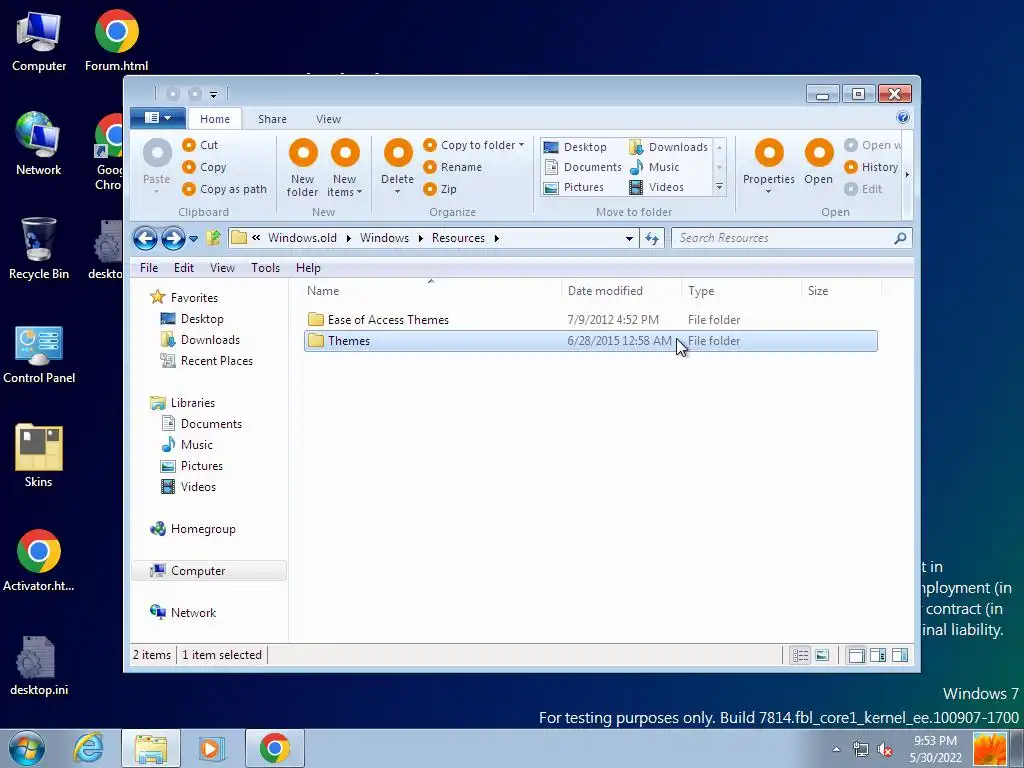Open Recent Places in navigation pane
This screenshot has width=1024, height=768.
206,360
